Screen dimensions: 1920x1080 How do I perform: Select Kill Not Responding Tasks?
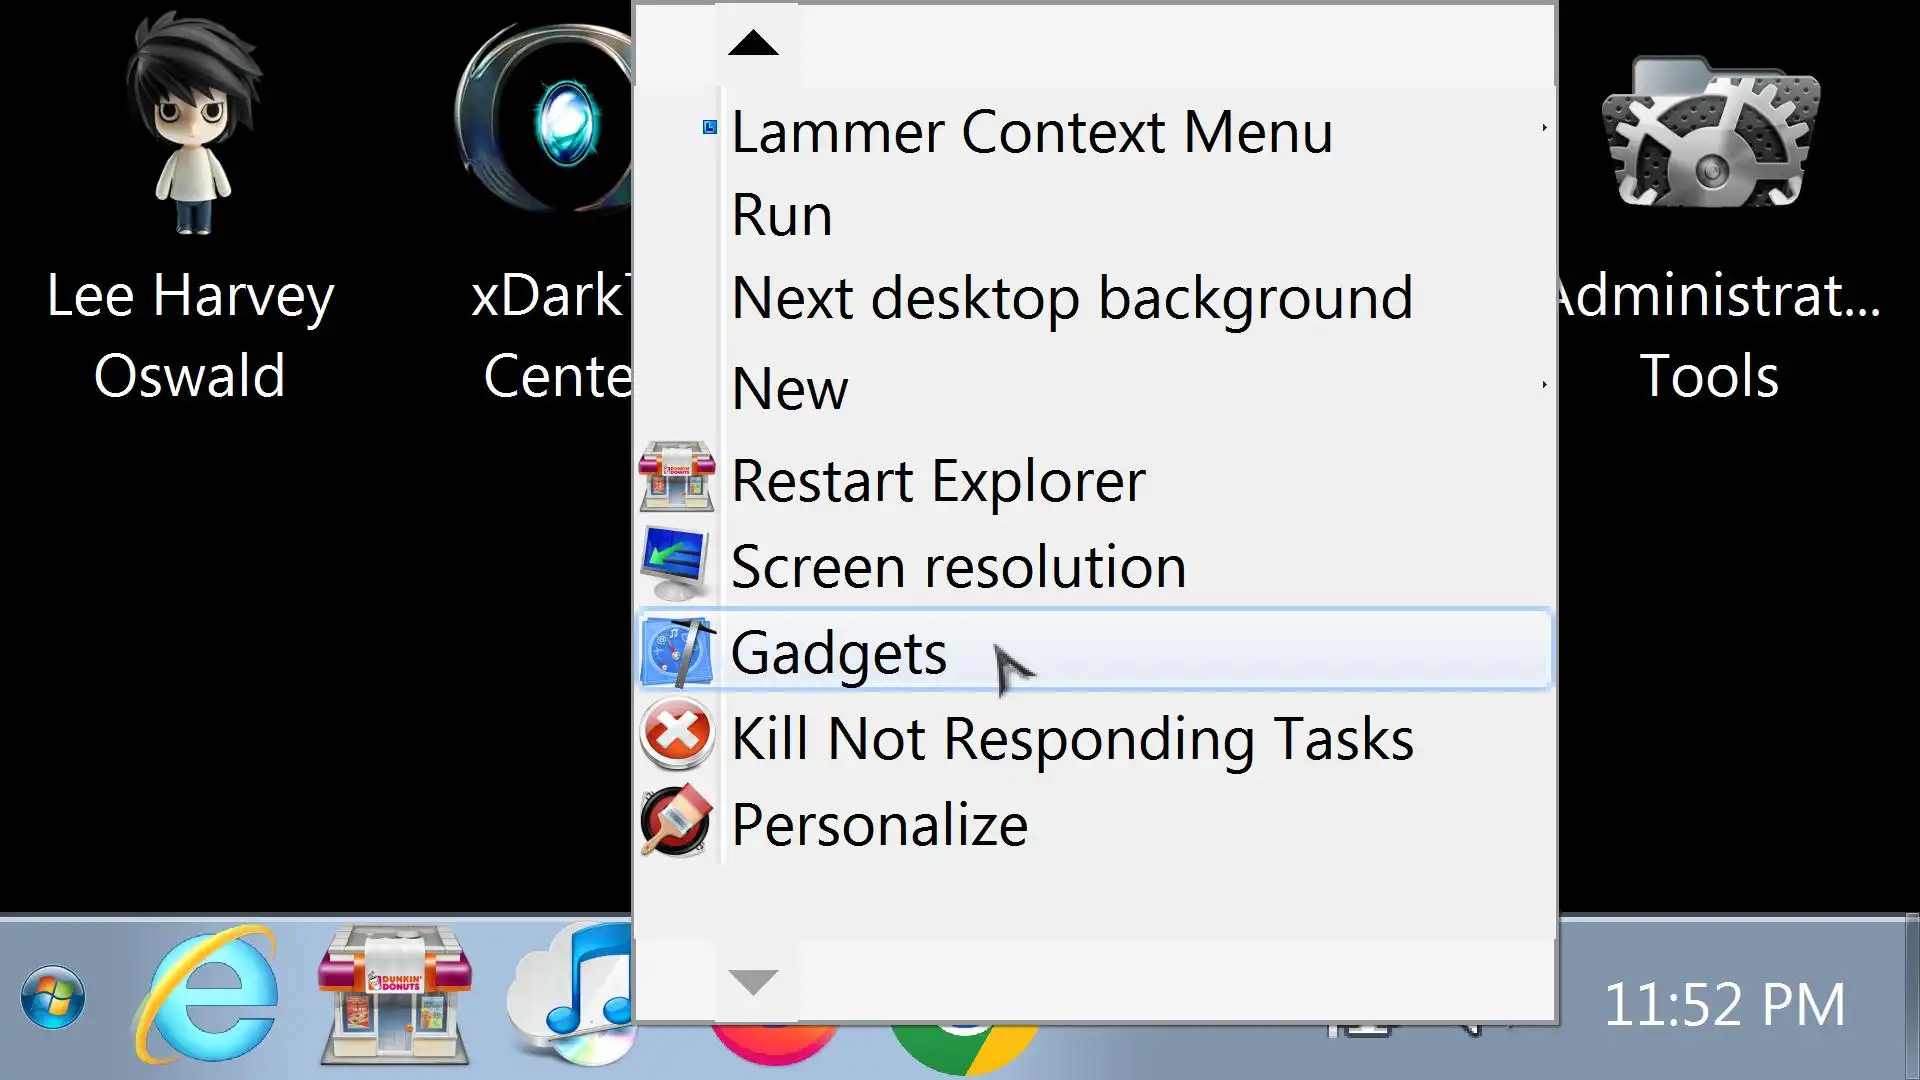(1072, 740)
